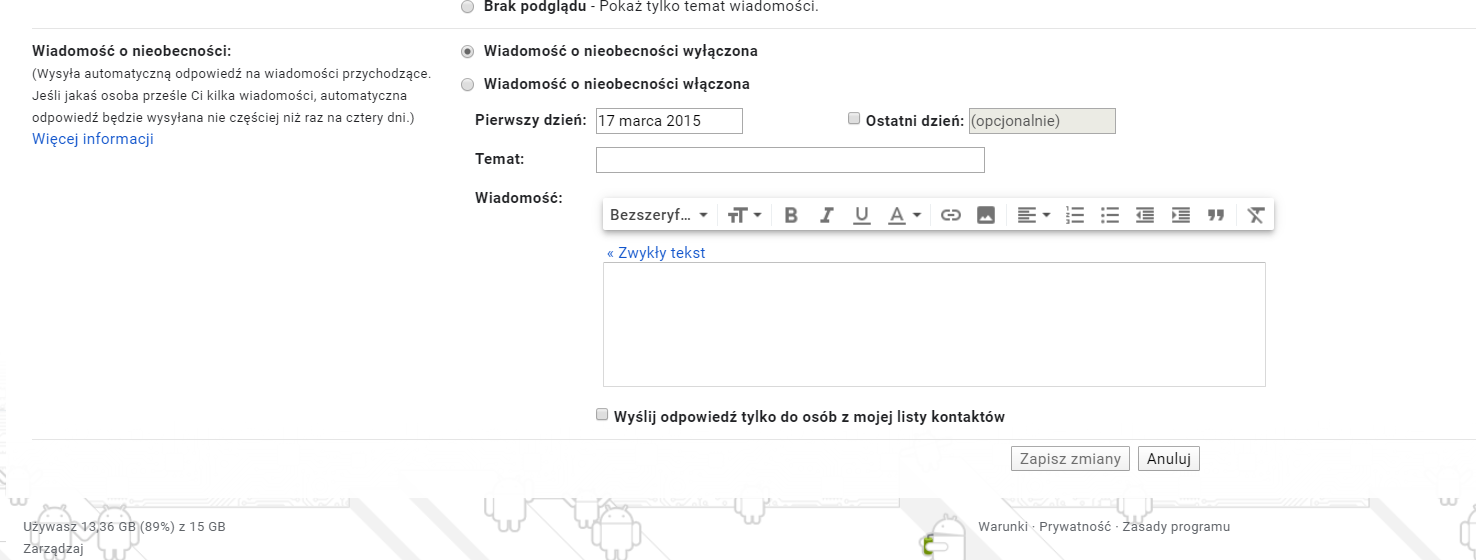This screenshot has width=1476, height=560.
Task: Open the Bezszeryfowa font dropdown
Action: (x=659, y=215)
